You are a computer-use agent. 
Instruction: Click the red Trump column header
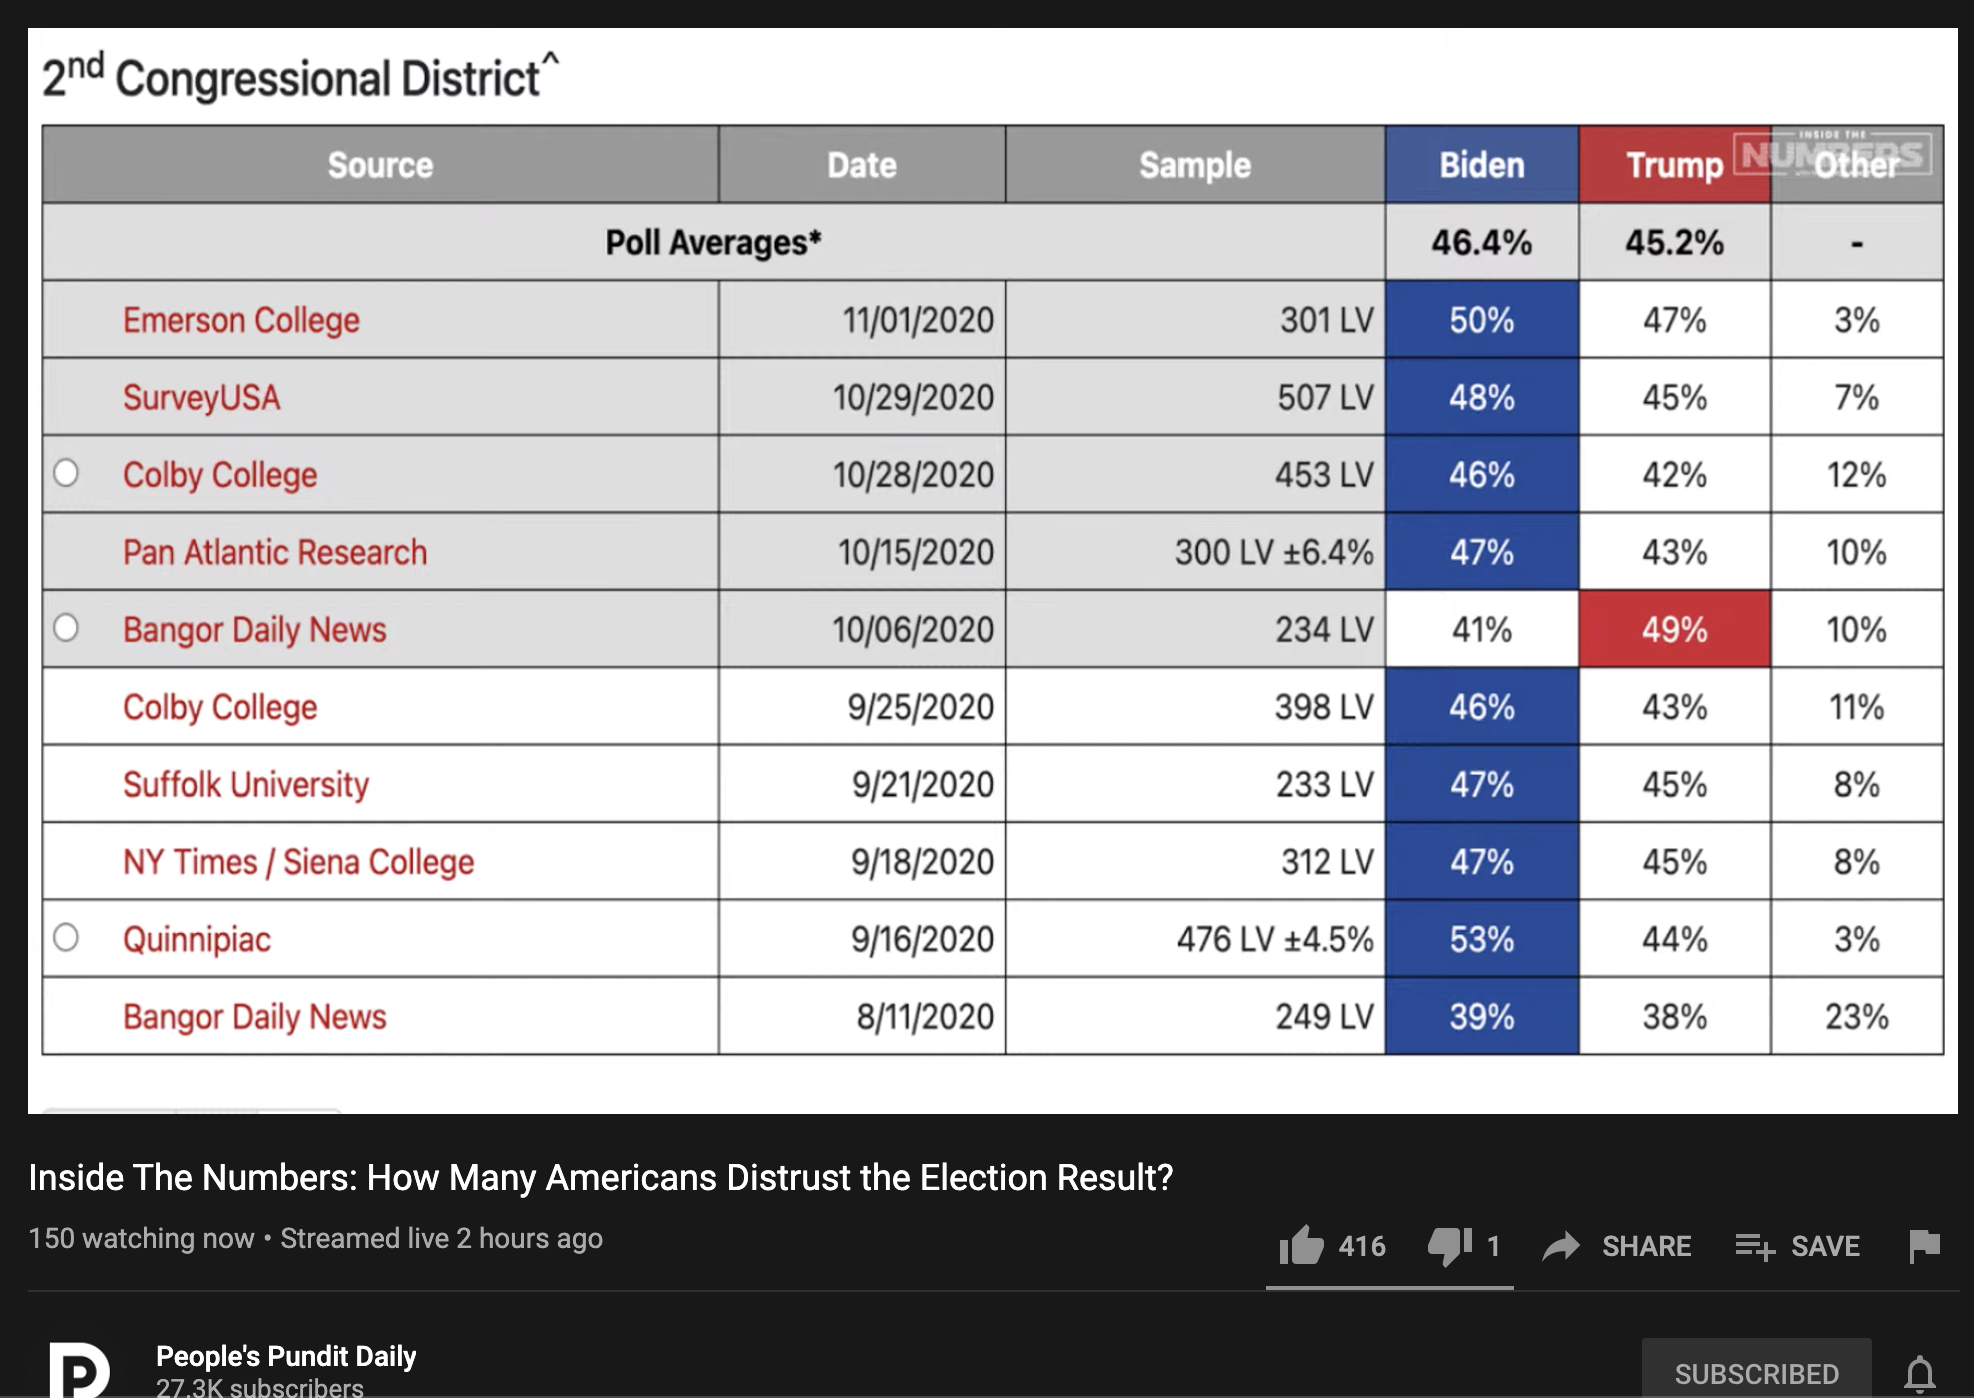click(1675, 165)
